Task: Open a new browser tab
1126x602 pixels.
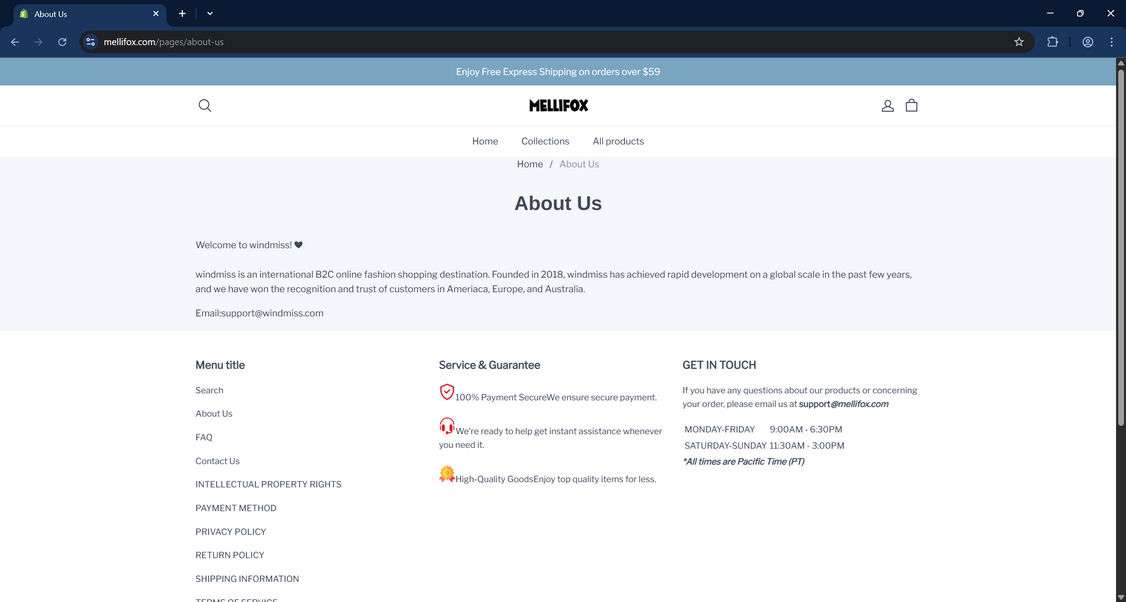Action: [182, 14]
